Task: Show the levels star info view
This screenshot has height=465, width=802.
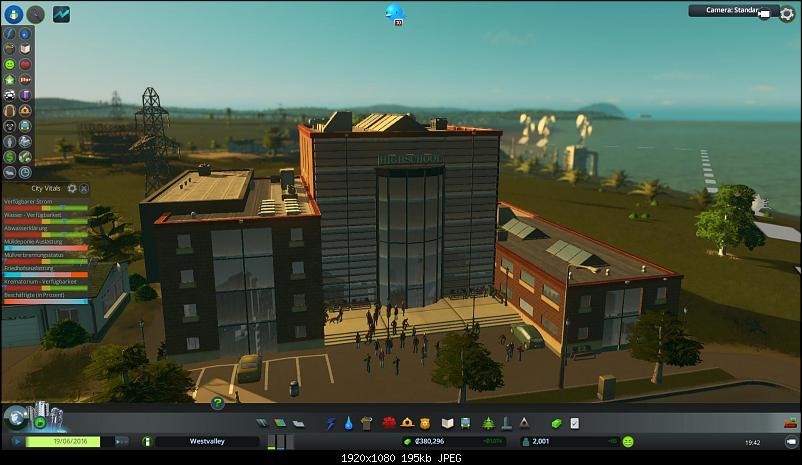Action: [10, 80]
